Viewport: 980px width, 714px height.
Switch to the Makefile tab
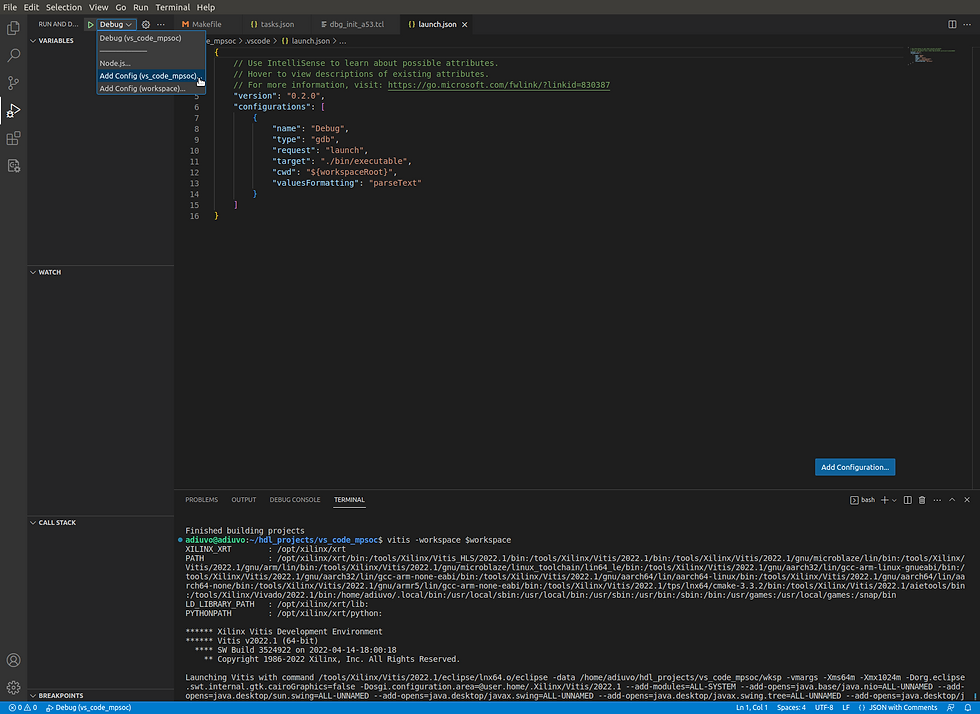pos(209,24)
